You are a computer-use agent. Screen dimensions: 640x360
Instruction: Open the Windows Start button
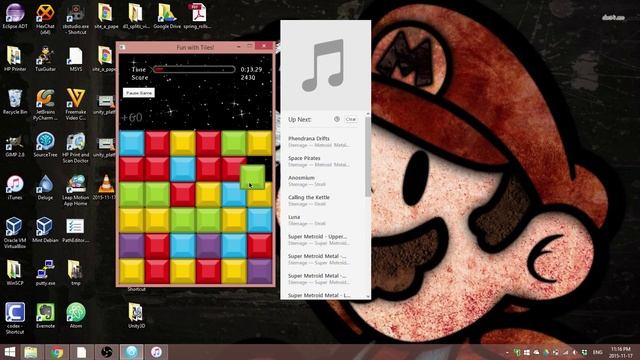pyautogui.click(x=9, y=352)
